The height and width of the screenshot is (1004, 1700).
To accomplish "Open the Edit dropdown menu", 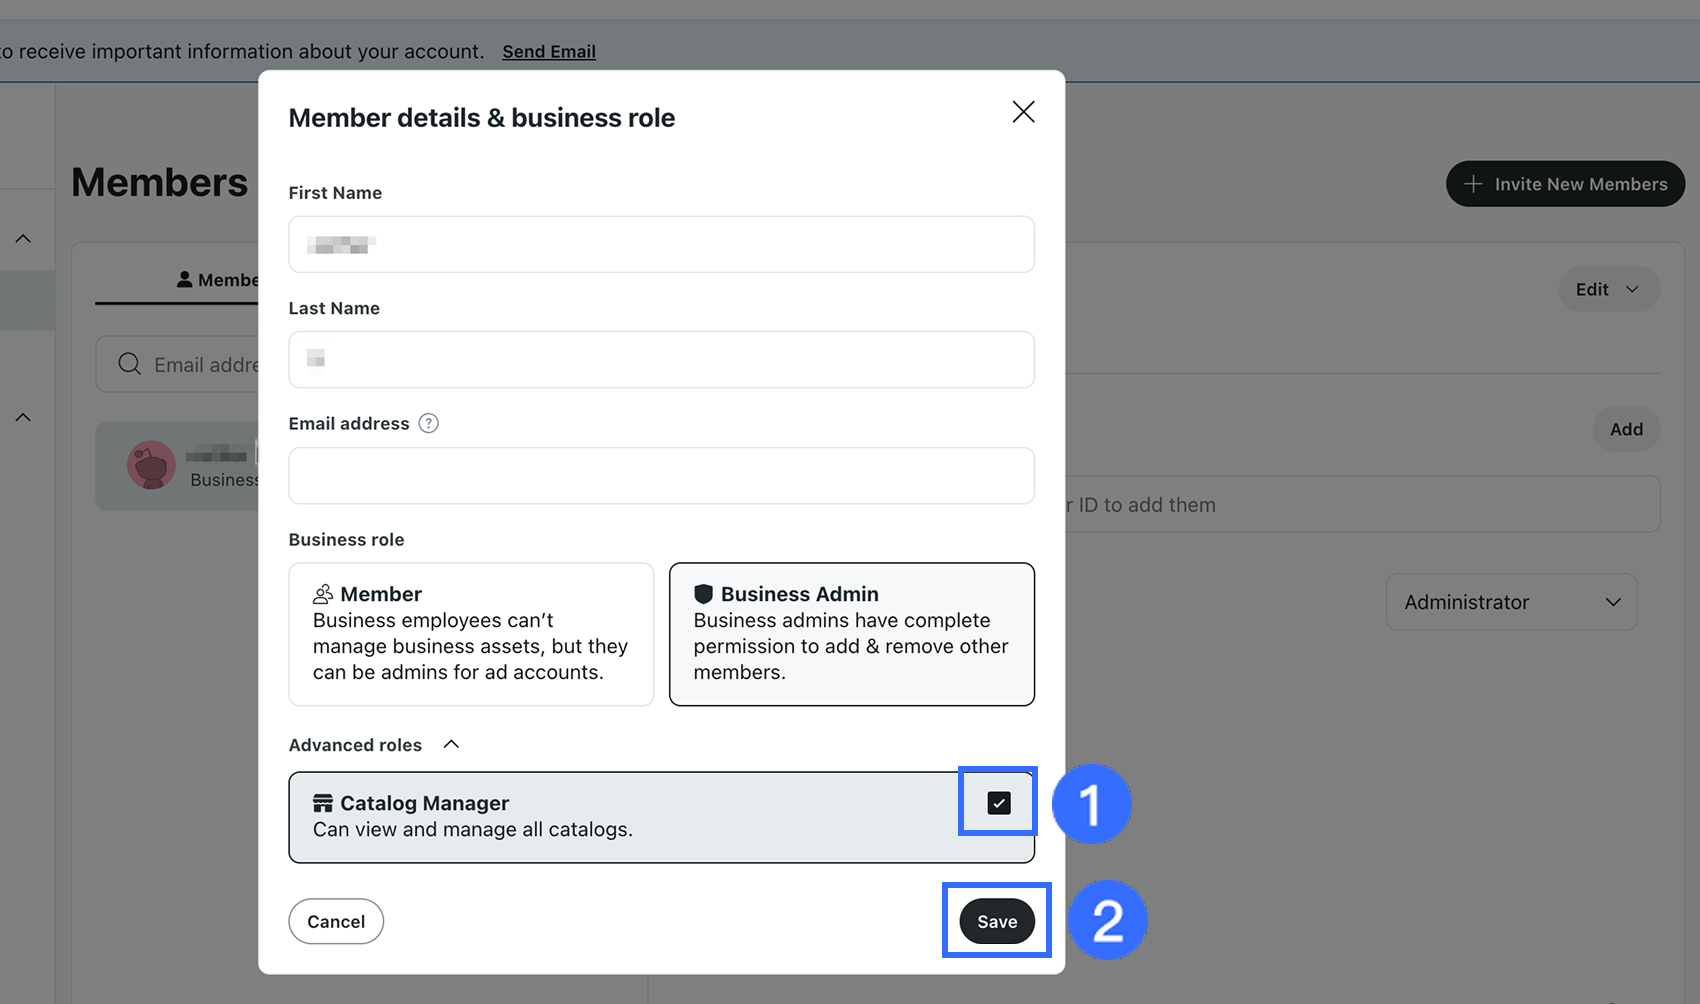I will [1608, 289].
